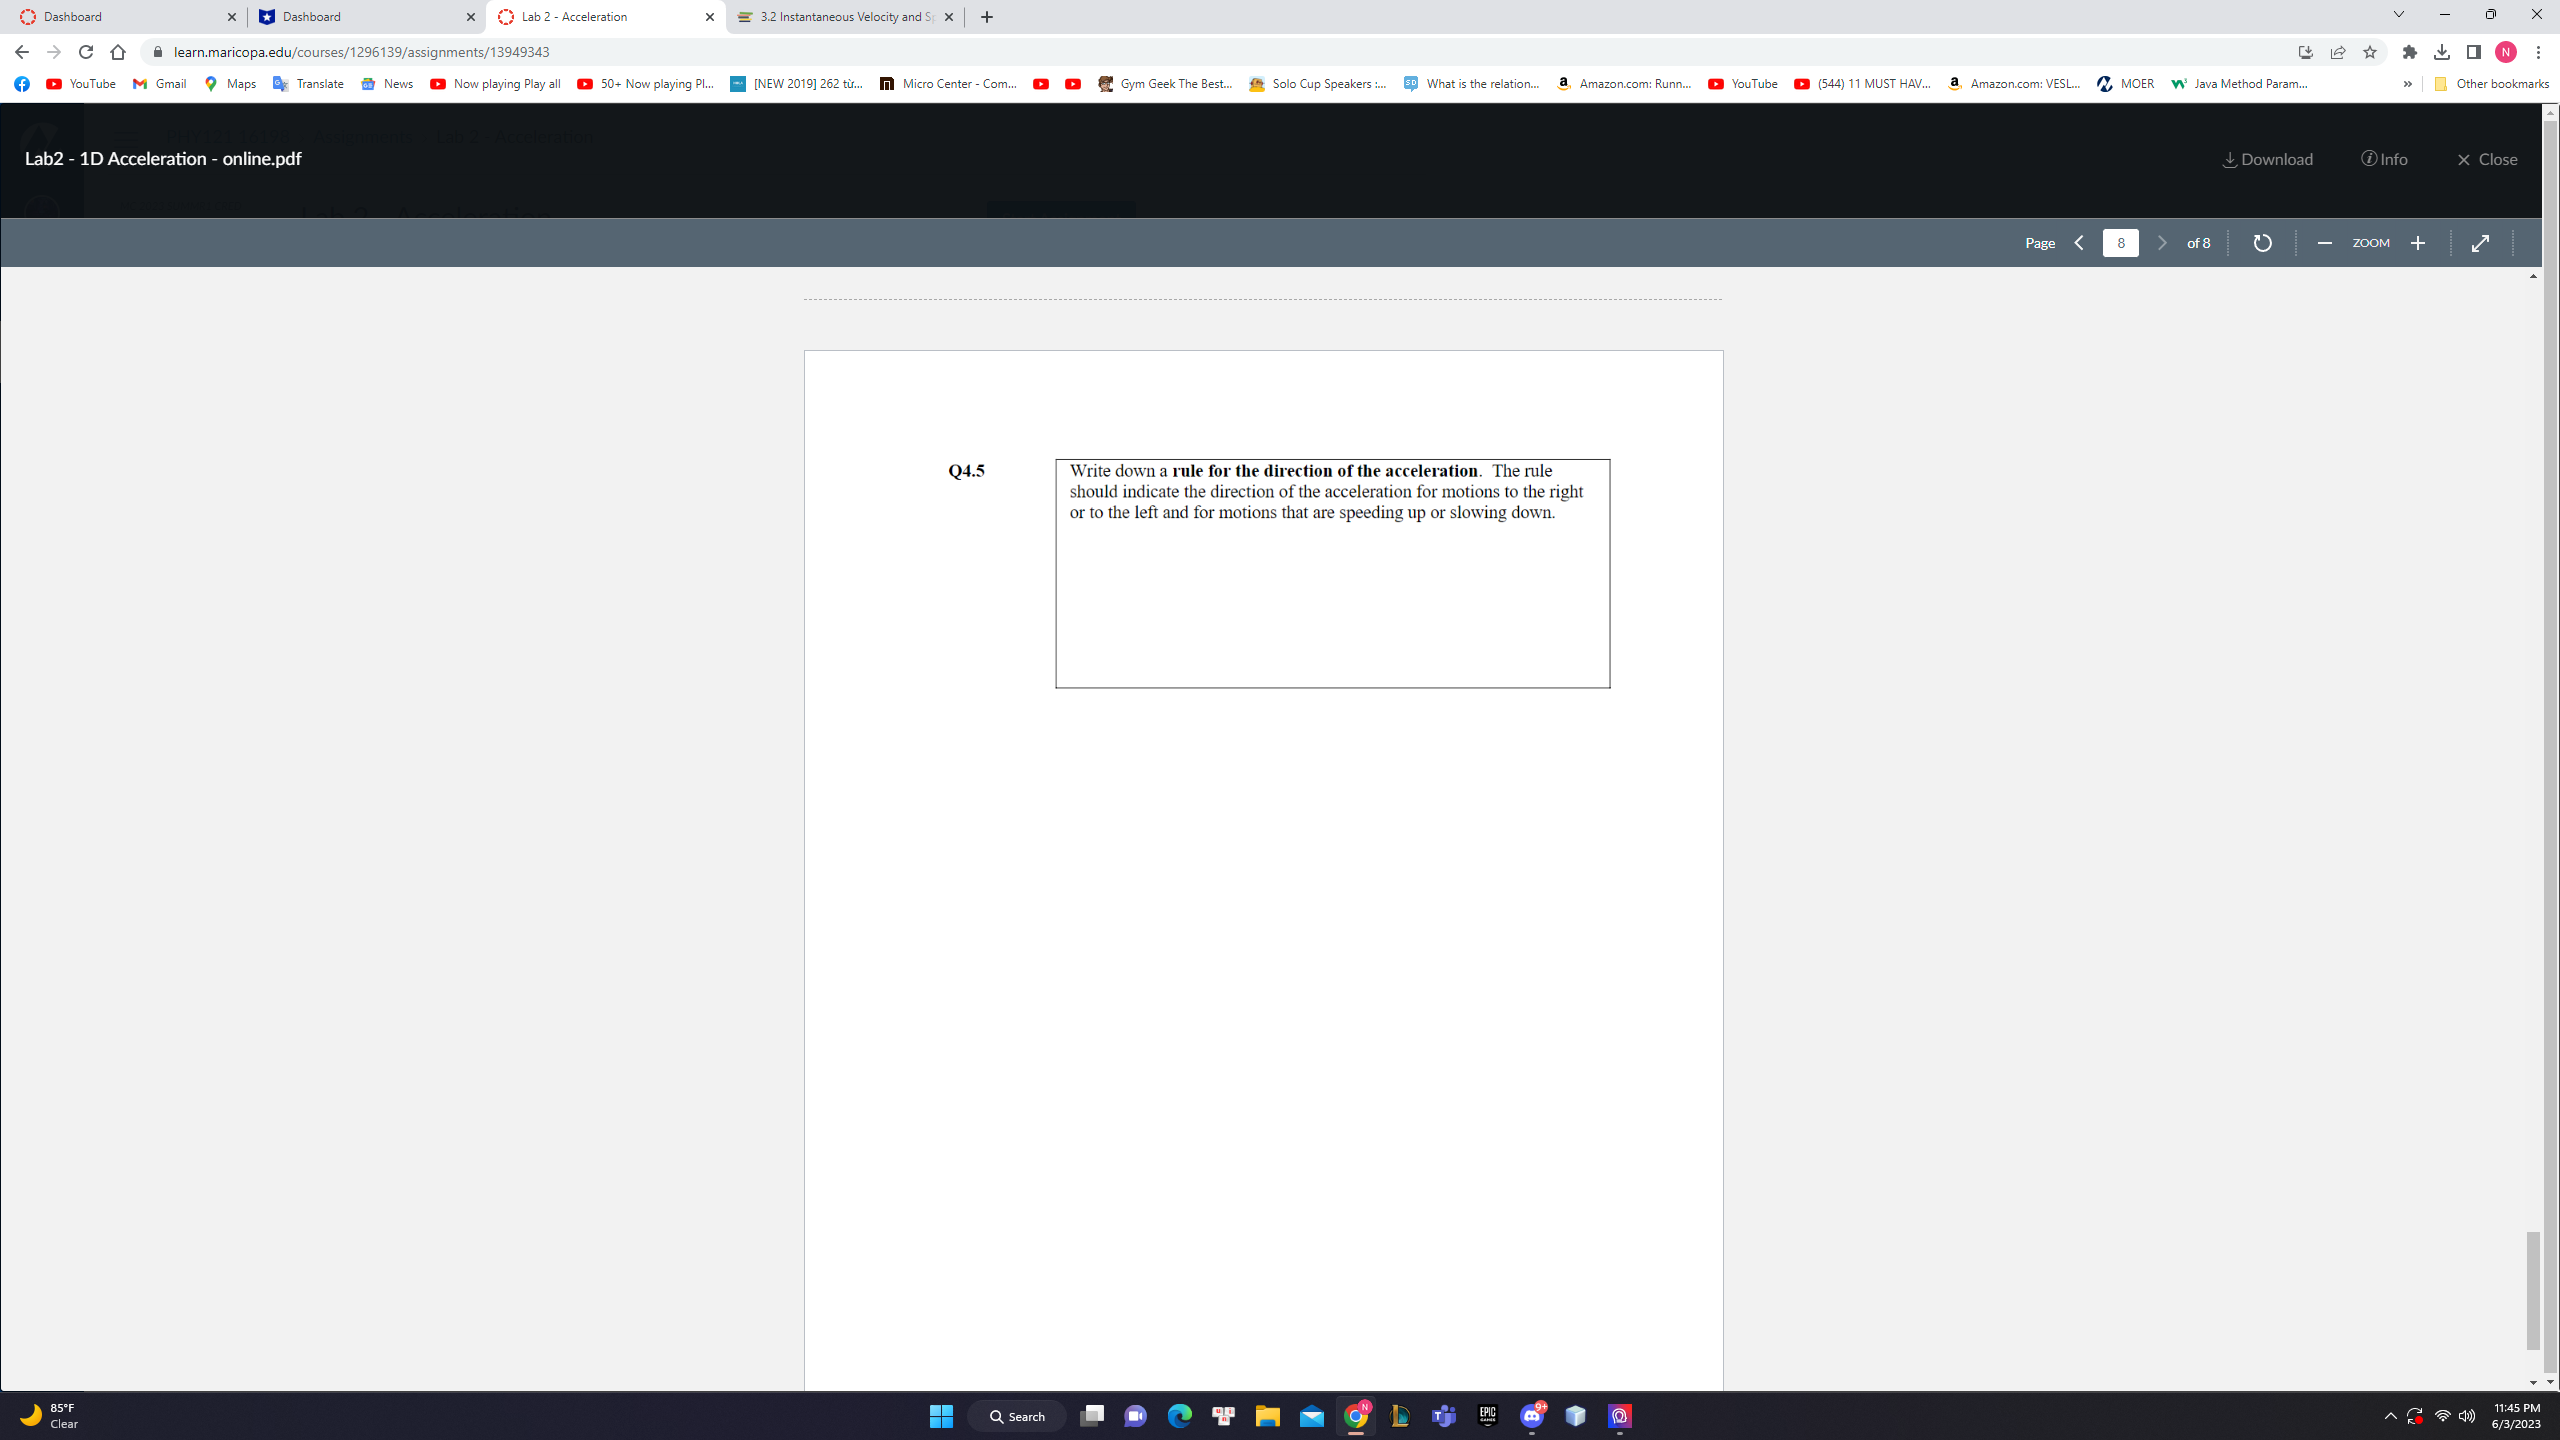Screen dimensions: 2560x1440
Task: Switch to 3.2 Instantaneous Velocity tab
Action: [845, 17]
